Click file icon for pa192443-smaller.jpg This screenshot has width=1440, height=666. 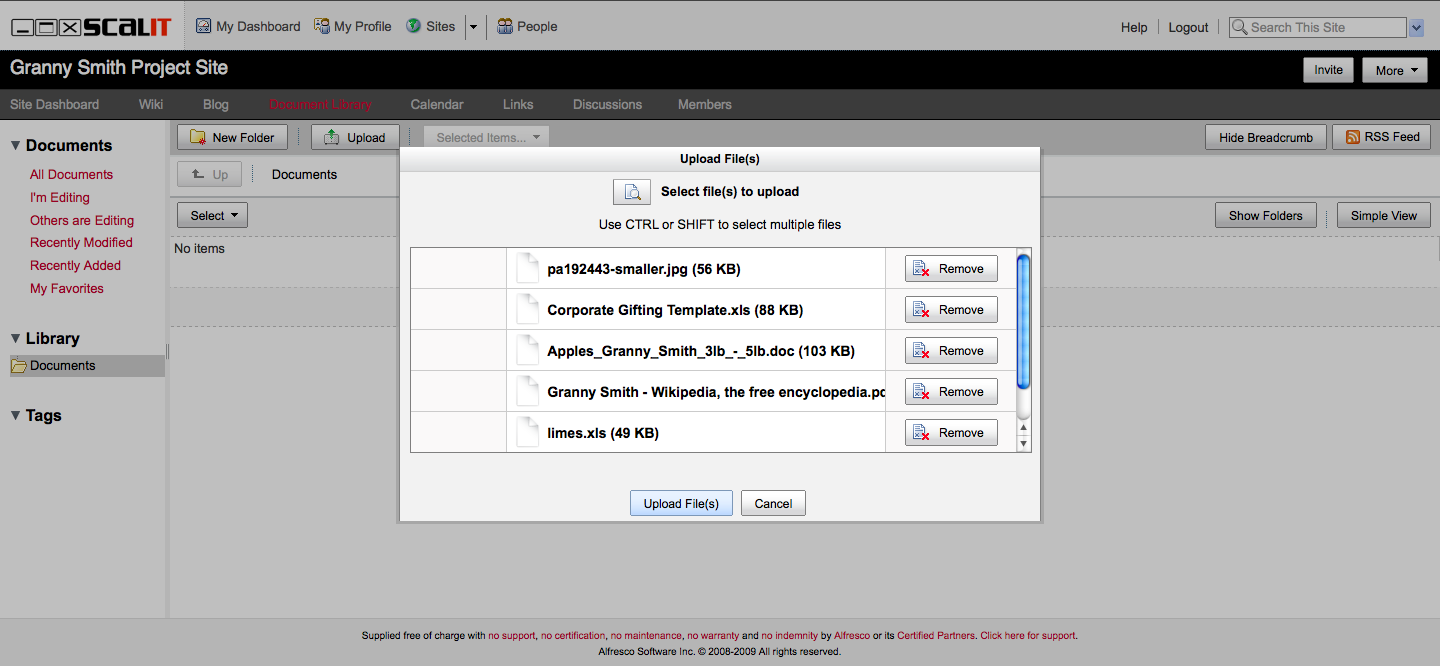(x=527, y=269)
